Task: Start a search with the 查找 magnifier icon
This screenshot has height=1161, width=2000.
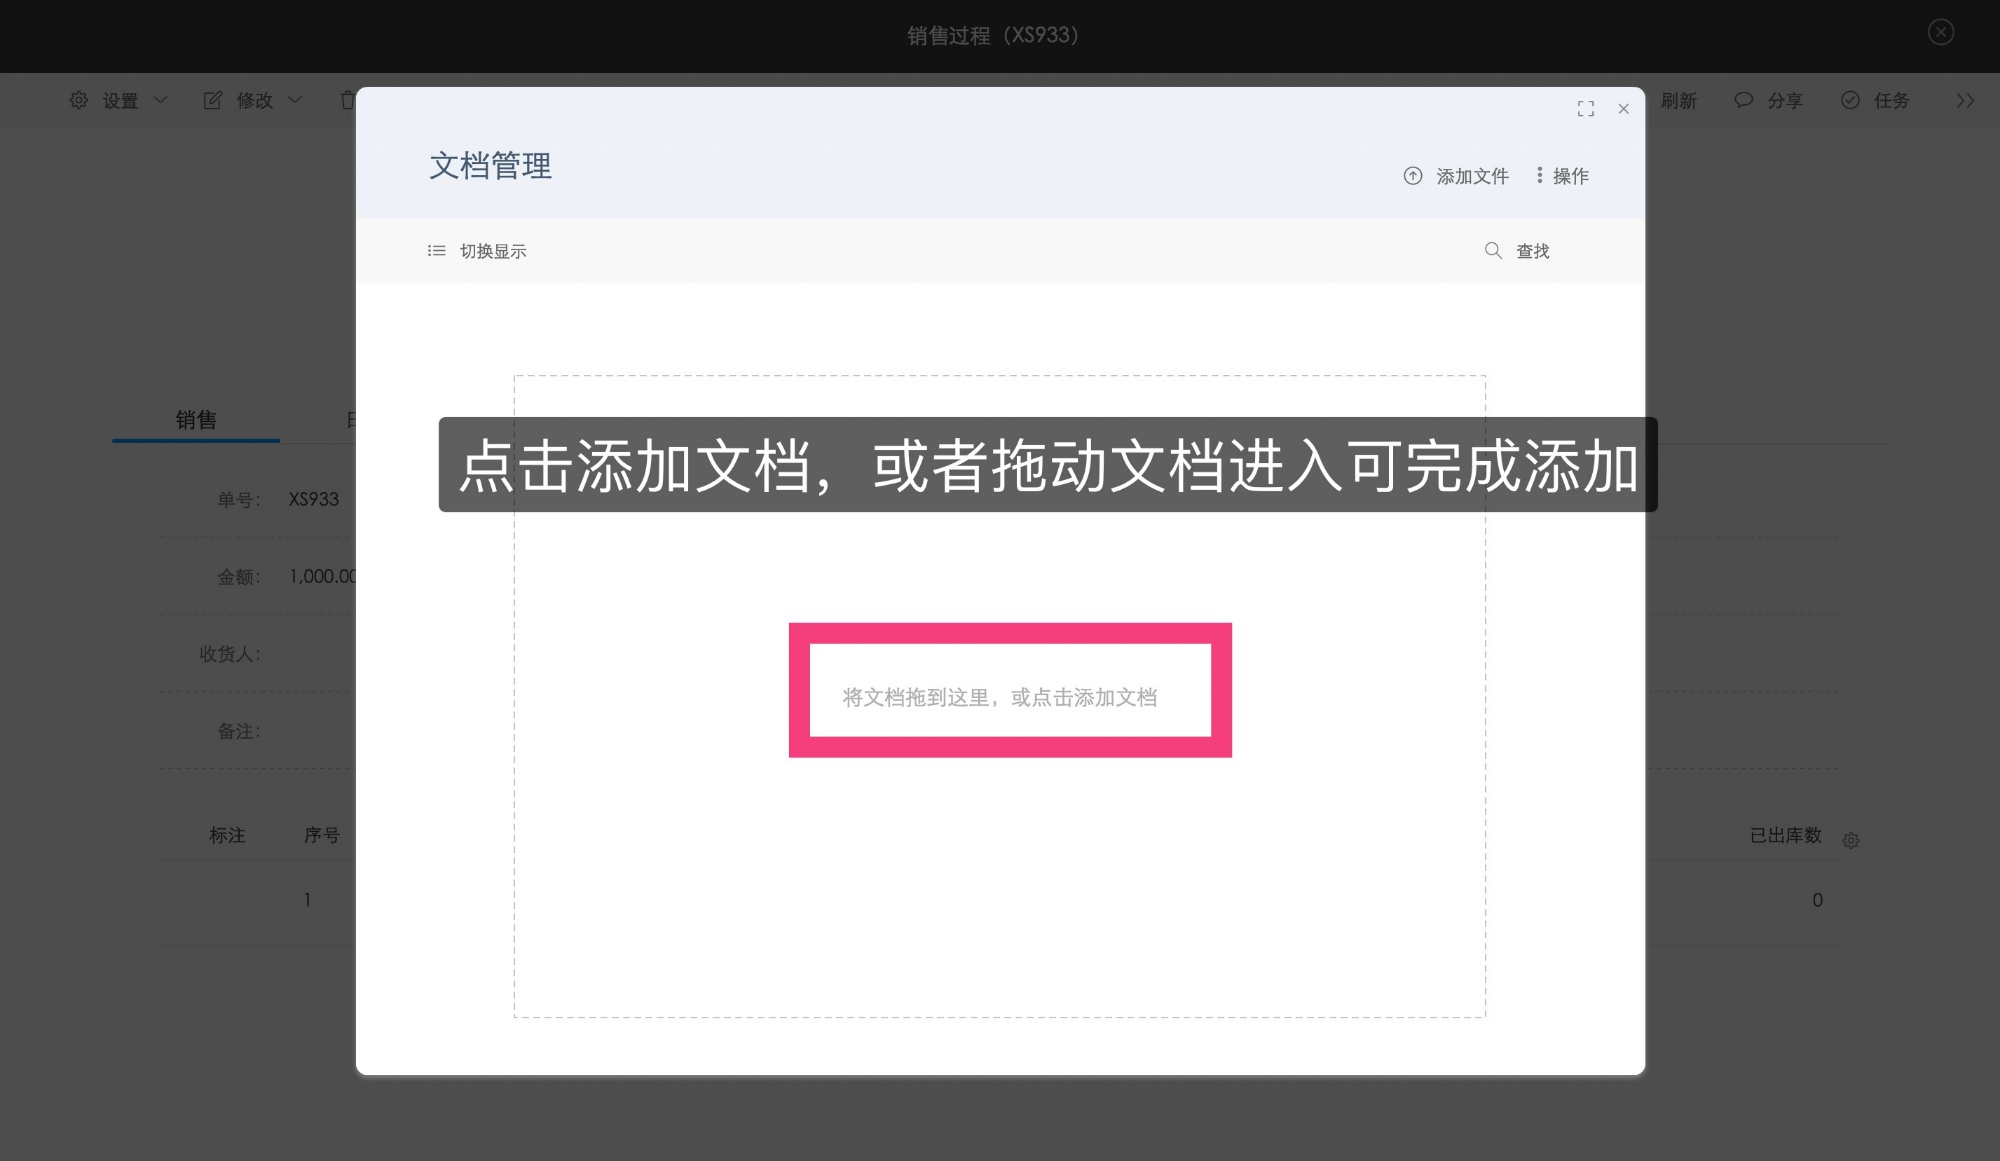Action: [x=1492, y=251]
